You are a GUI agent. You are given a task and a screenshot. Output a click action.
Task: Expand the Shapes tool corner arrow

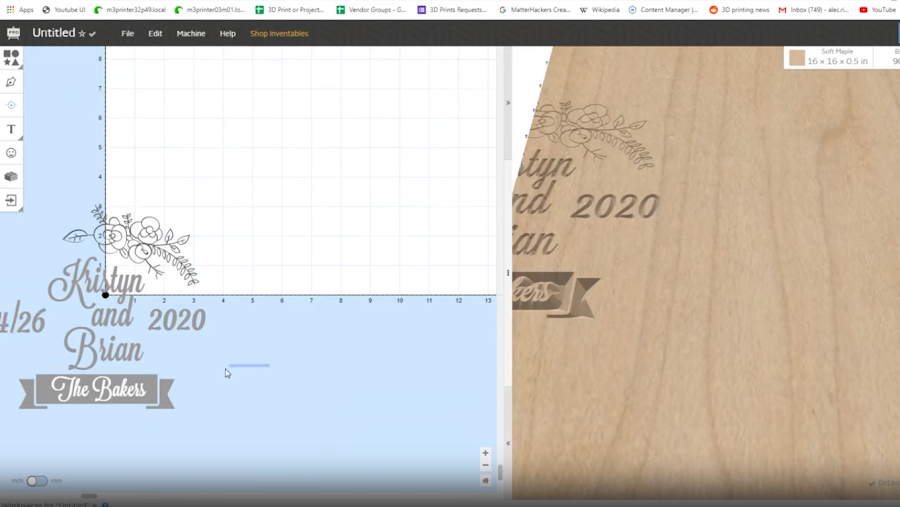point(21,67)
